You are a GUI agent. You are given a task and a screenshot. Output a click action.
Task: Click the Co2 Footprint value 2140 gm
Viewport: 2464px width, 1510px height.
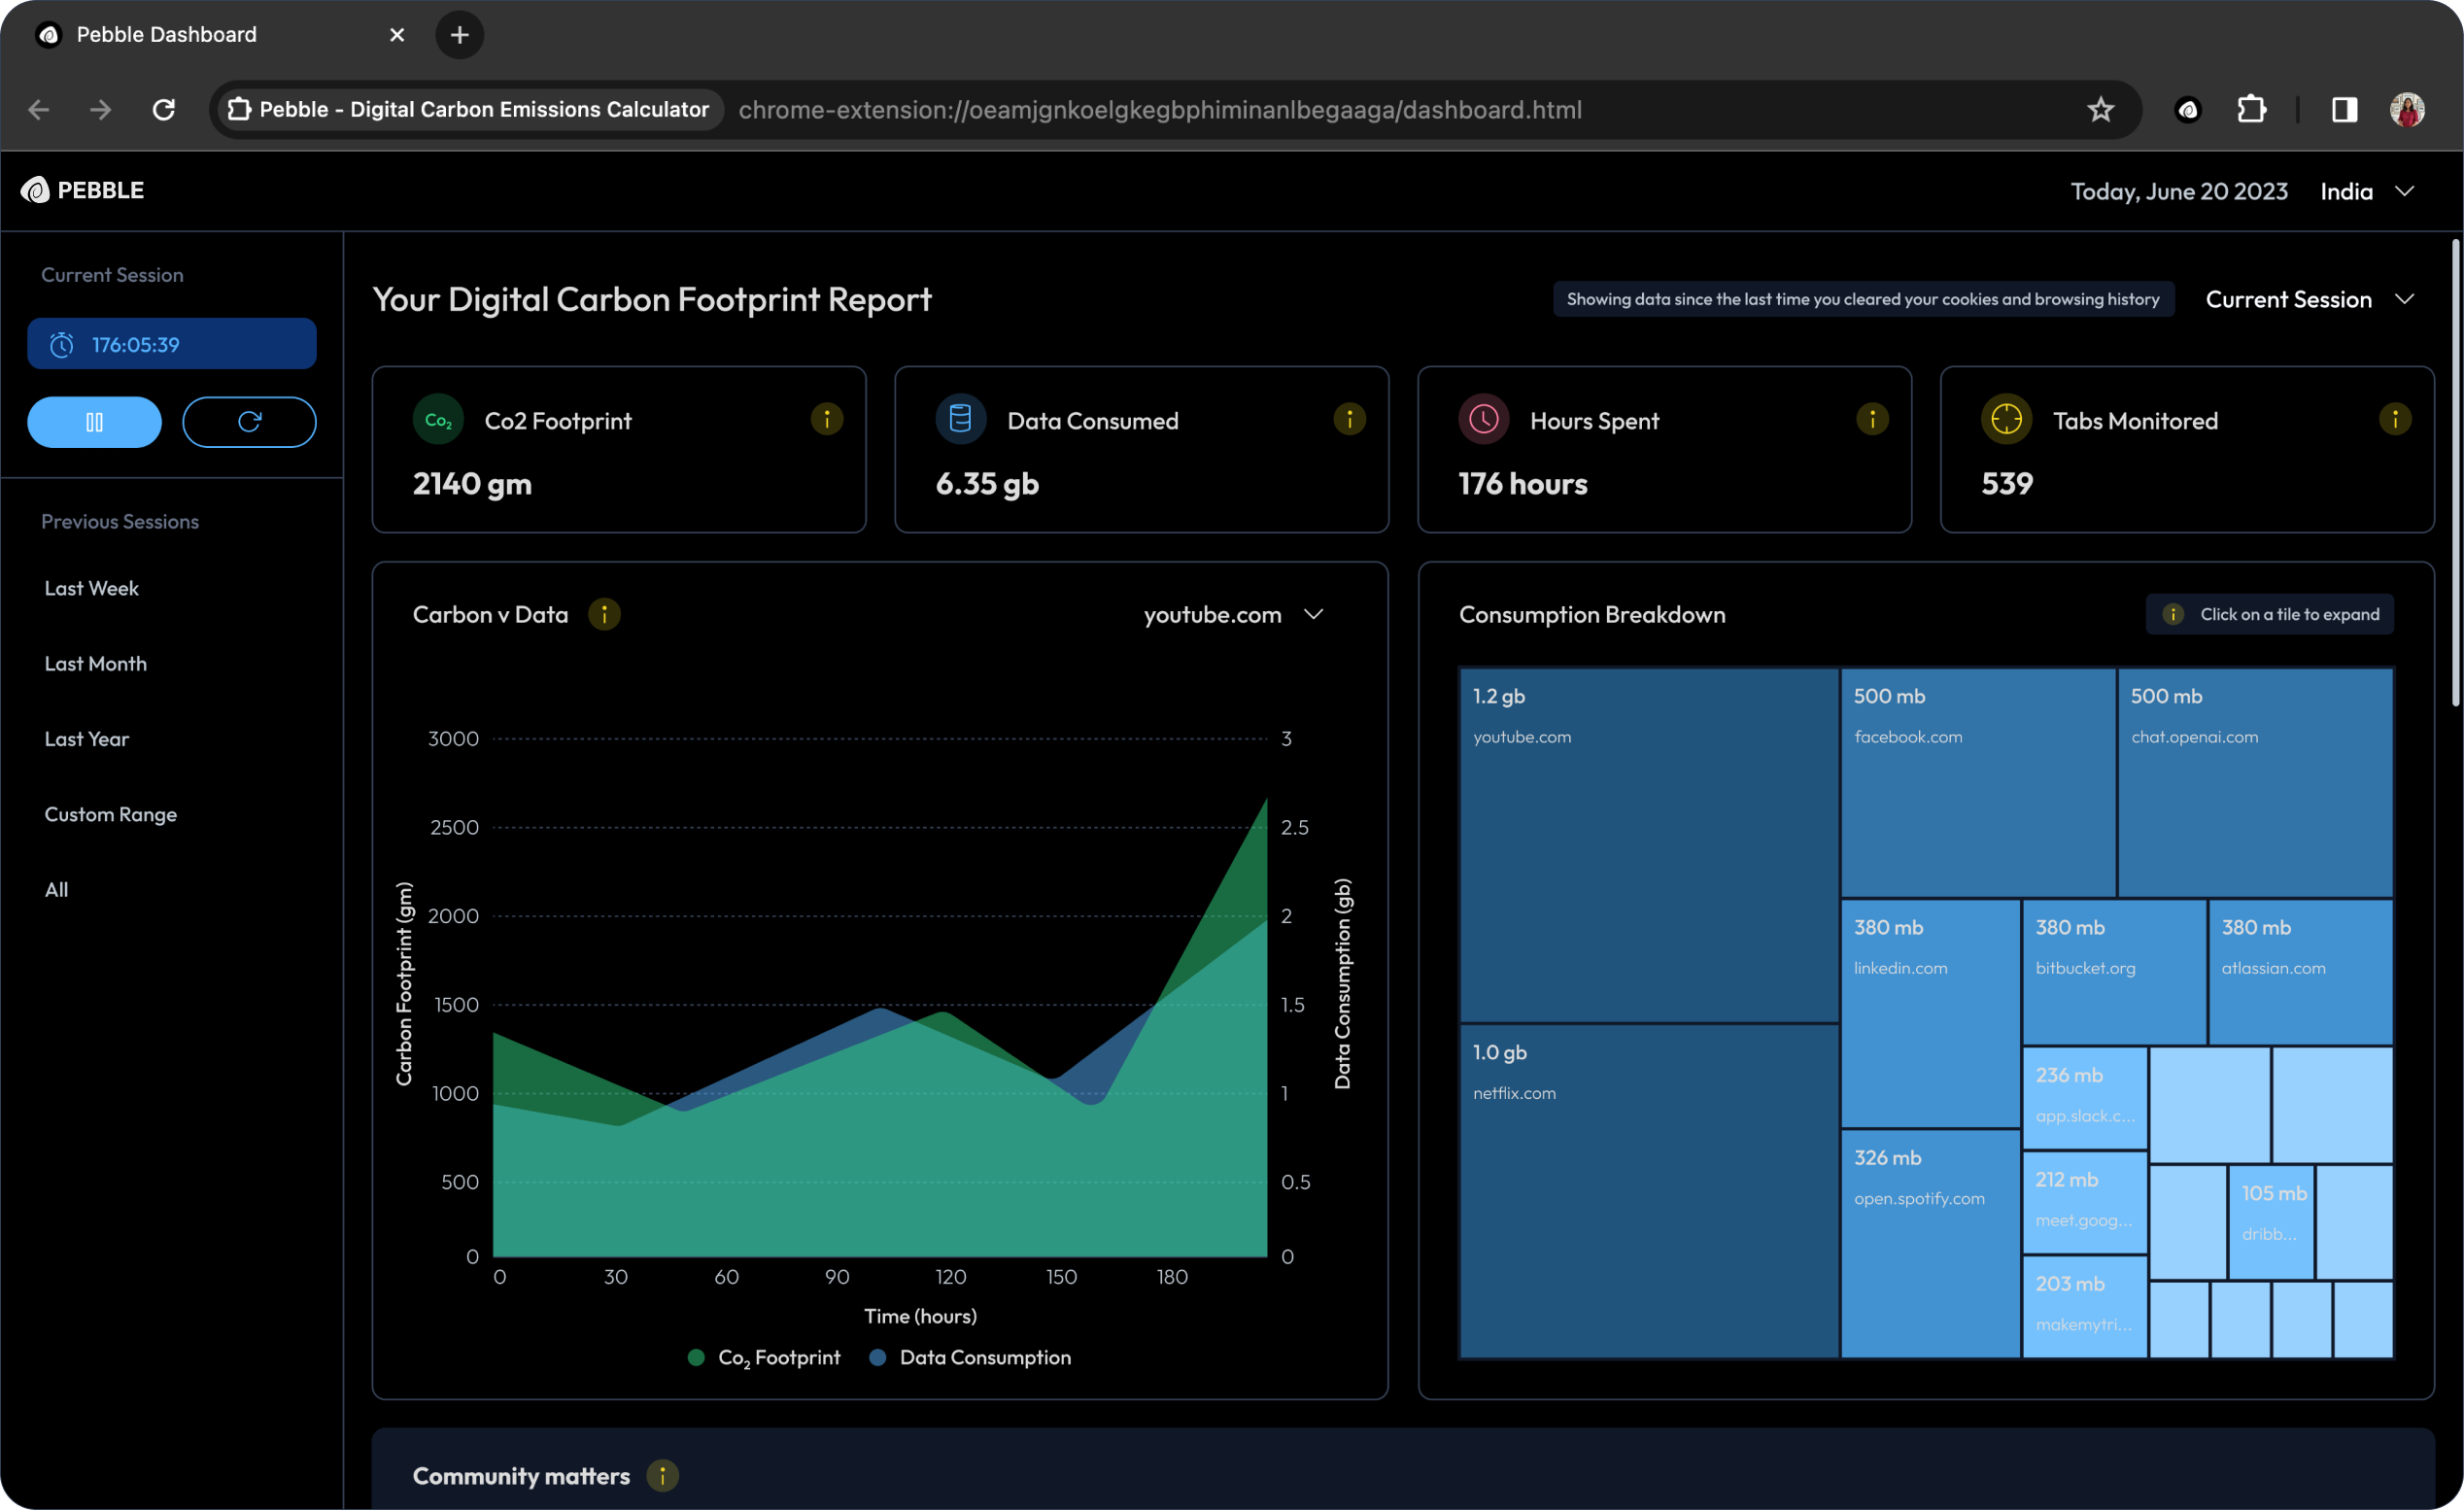[x=472, y=484]
